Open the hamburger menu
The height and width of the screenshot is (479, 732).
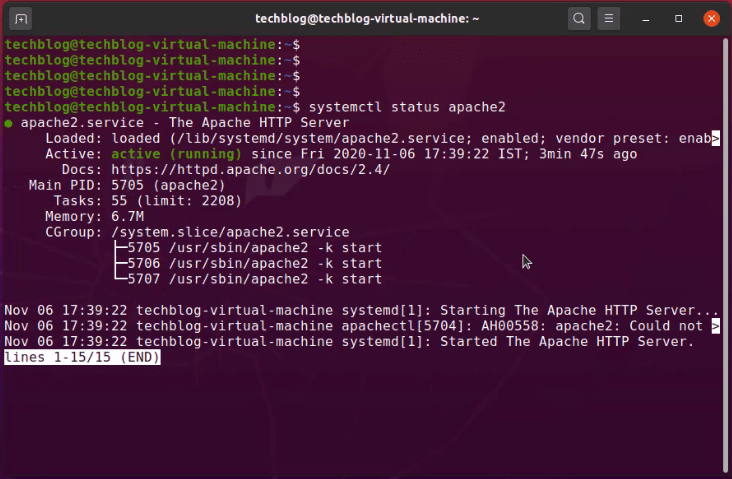pyautogui.click(x=609, y=19)
